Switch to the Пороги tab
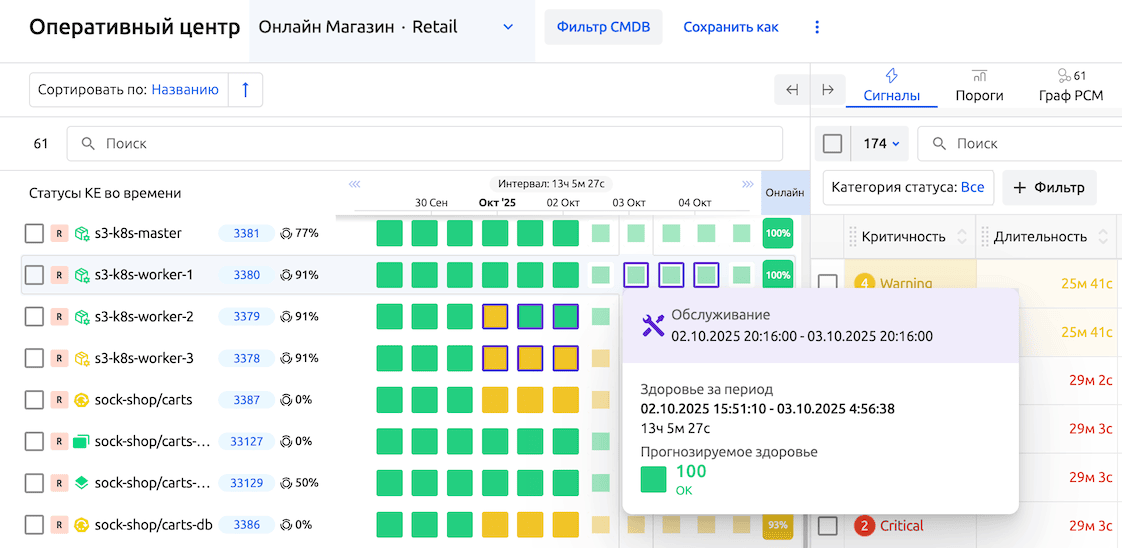1122x548 pixels. pyautogui.click(x=979, y=87)
